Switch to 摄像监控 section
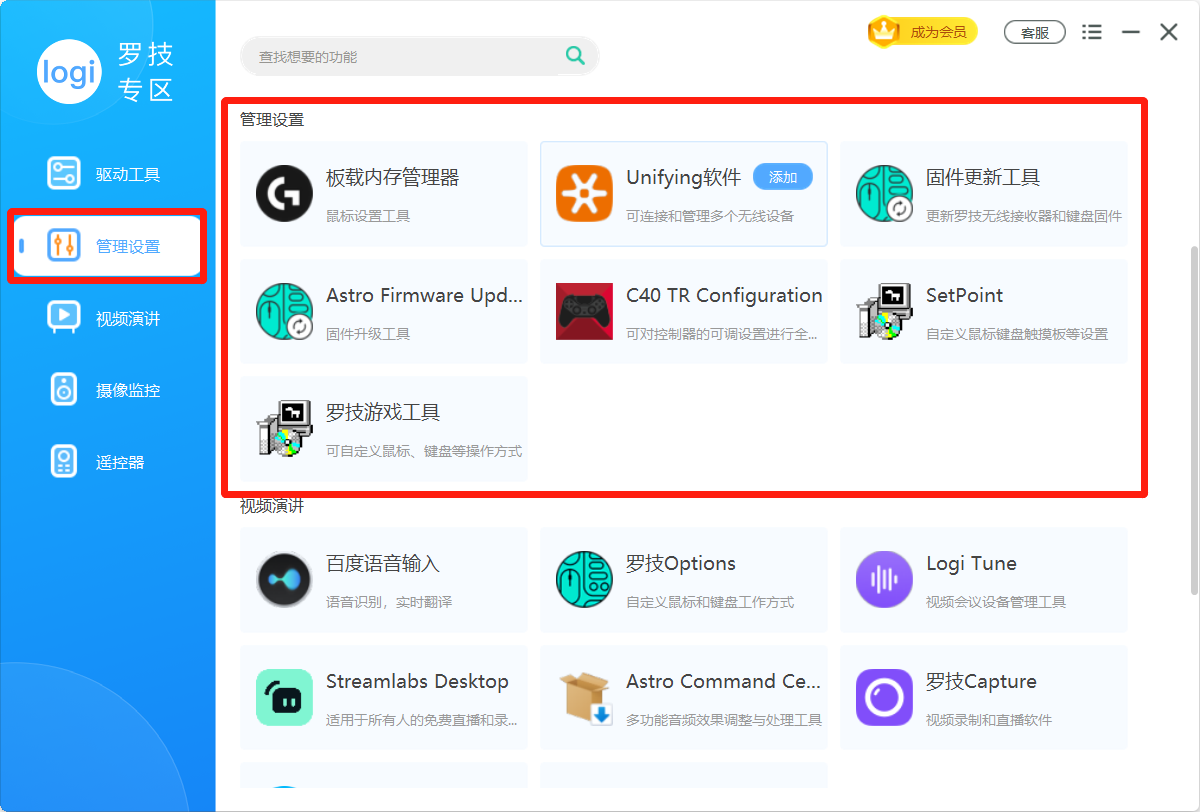1200x812 pixels. [107, 390]
